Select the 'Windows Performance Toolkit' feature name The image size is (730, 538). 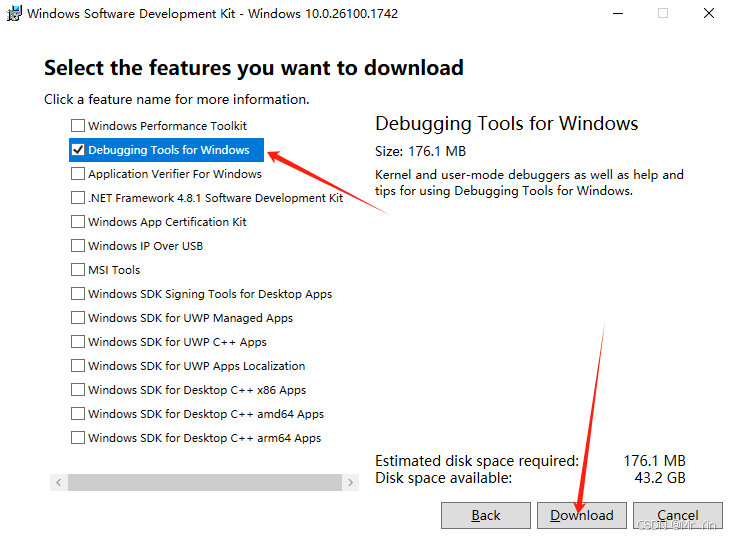pos(168,126)
